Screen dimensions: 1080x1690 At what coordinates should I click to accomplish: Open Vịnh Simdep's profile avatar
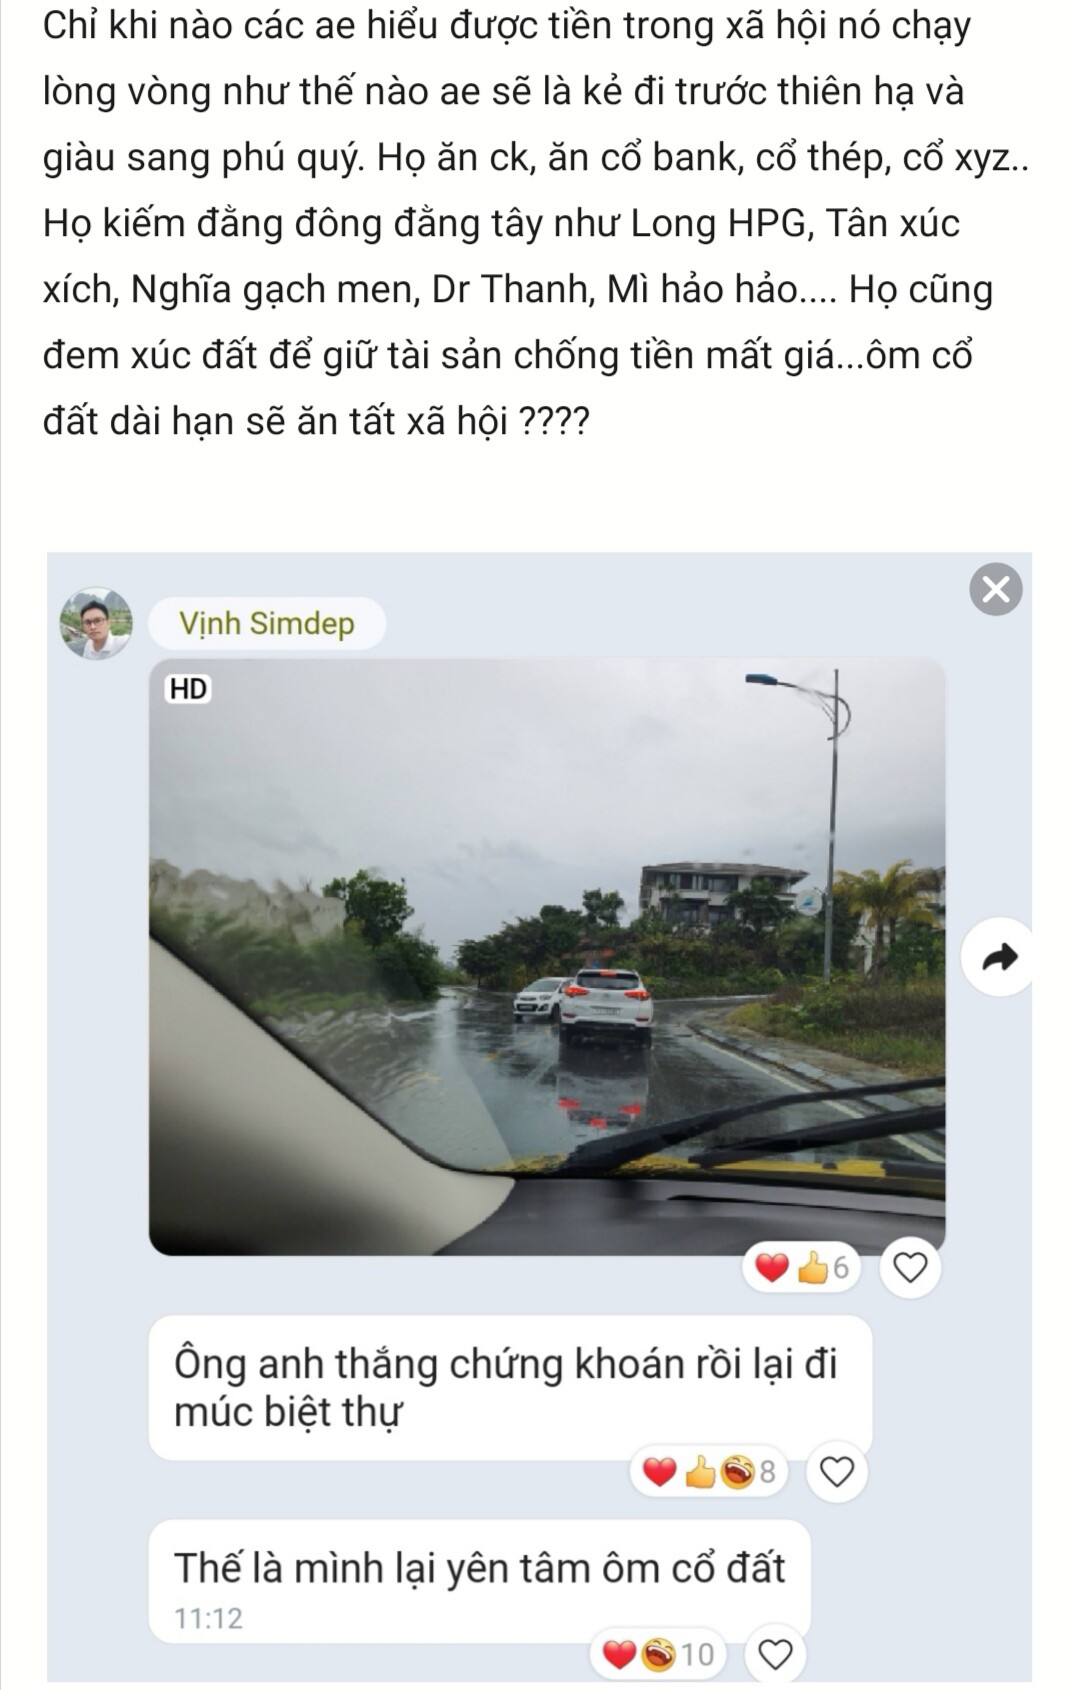click(x=96, y=623)
